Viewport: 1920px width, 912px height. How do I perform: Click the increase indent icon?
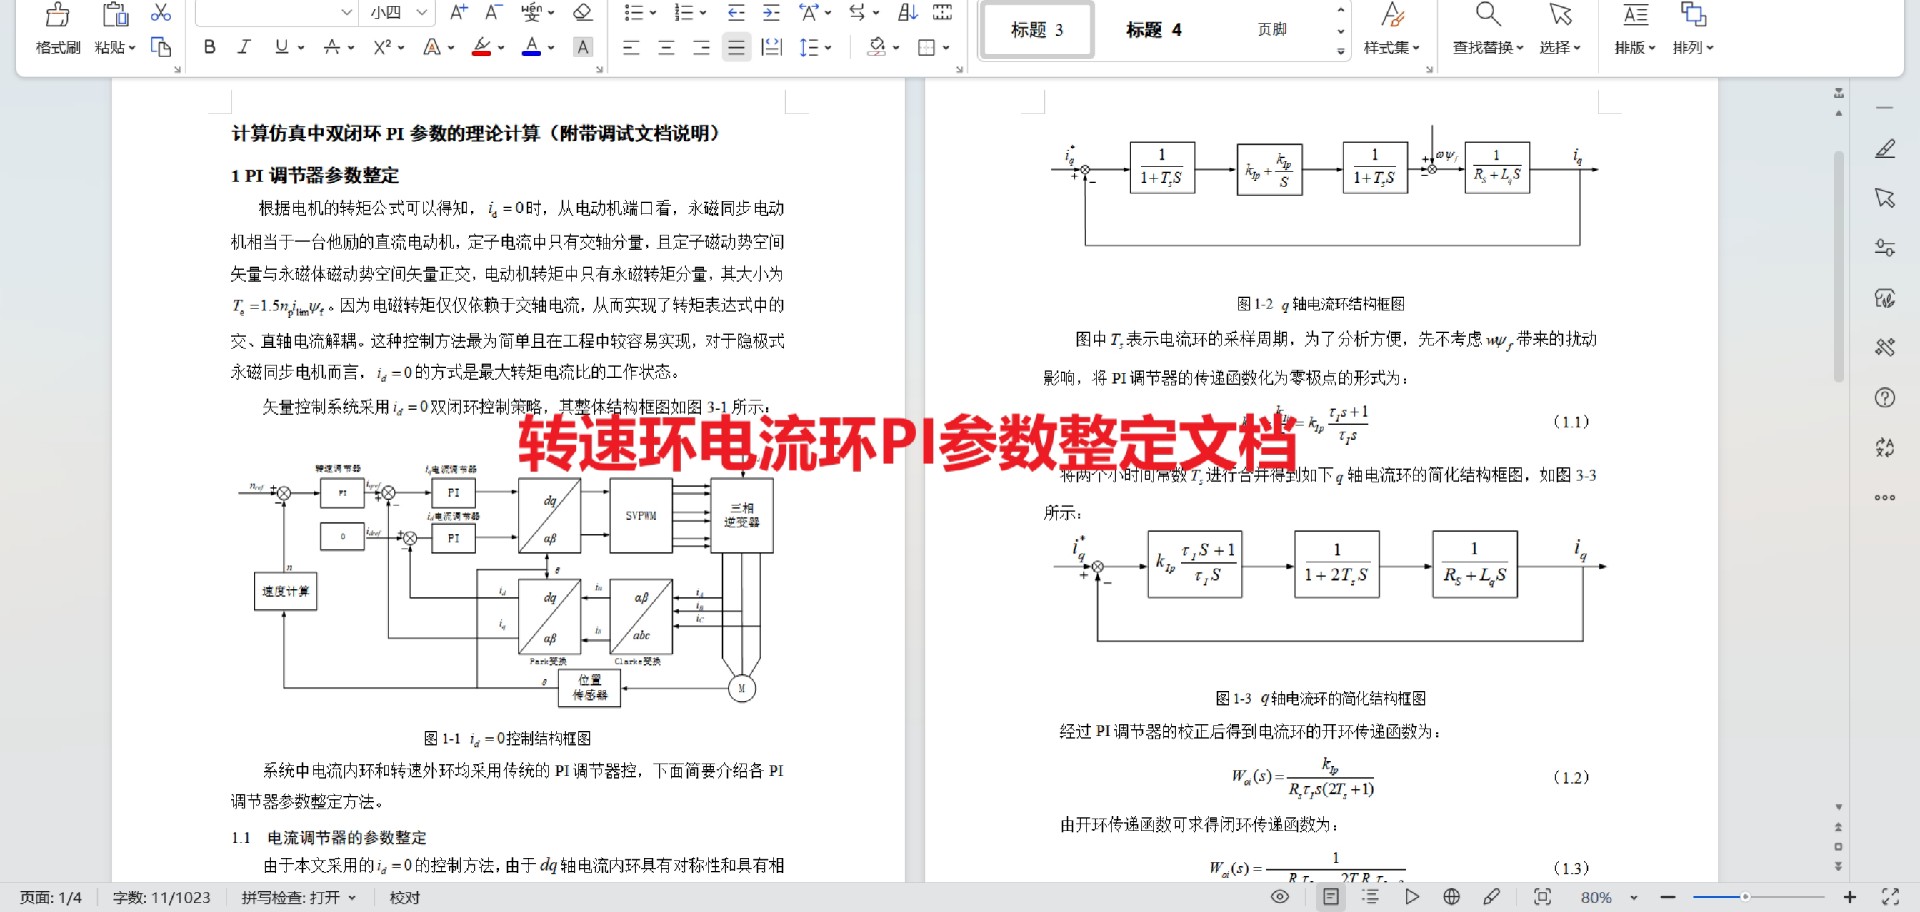click(x=771, y=12)
